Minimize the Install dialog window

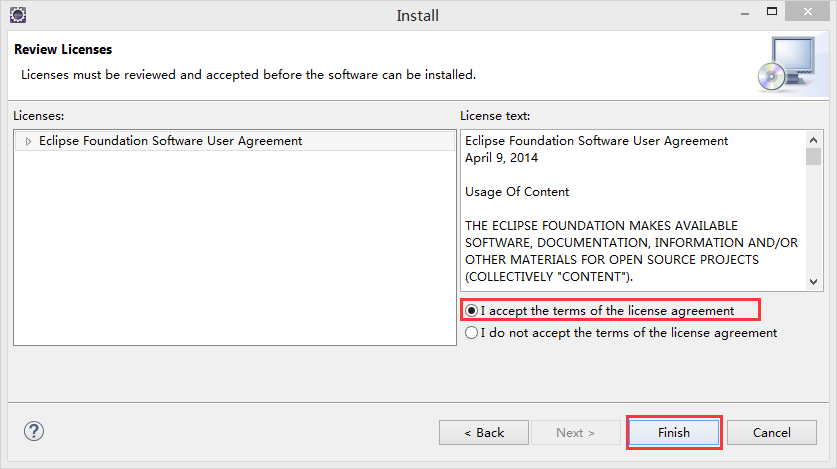[x=745, y=12]
